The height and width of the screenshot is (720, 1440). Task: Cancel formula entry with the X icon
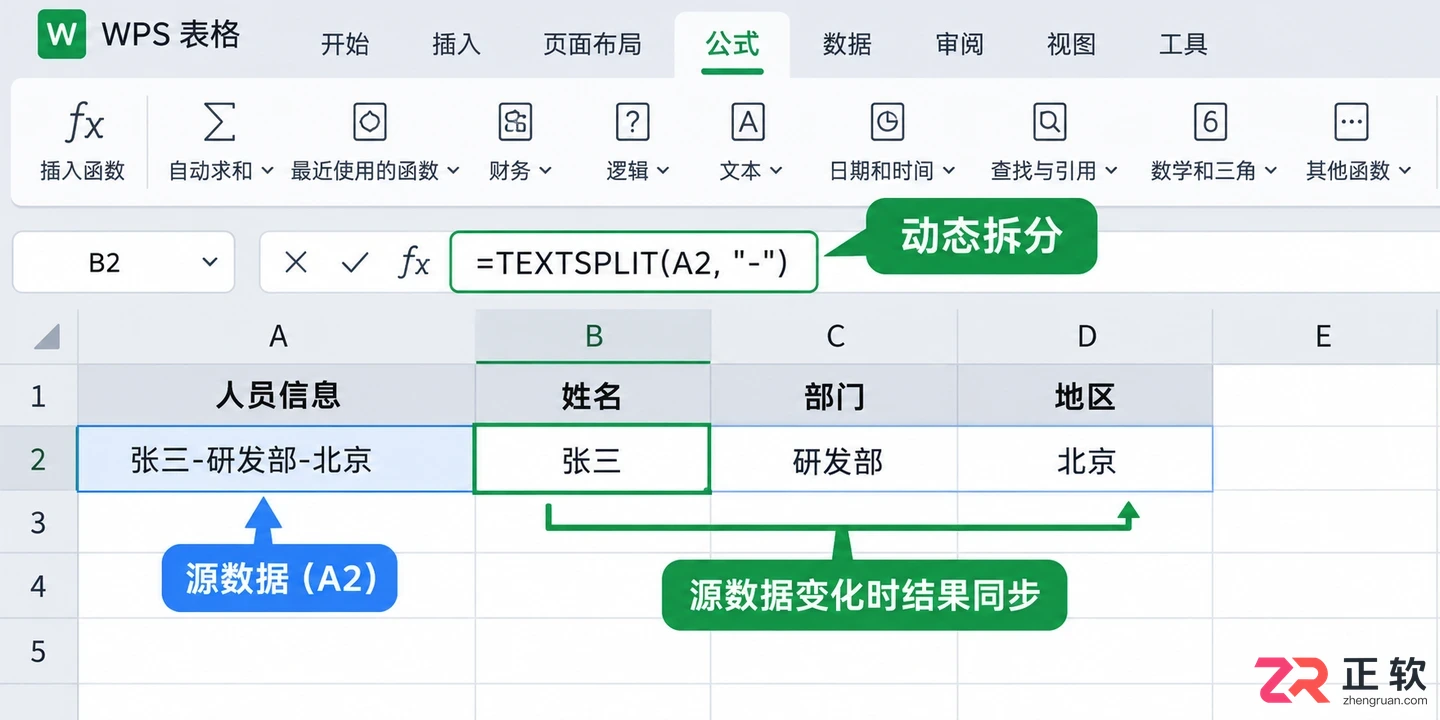tap(295, 262)
